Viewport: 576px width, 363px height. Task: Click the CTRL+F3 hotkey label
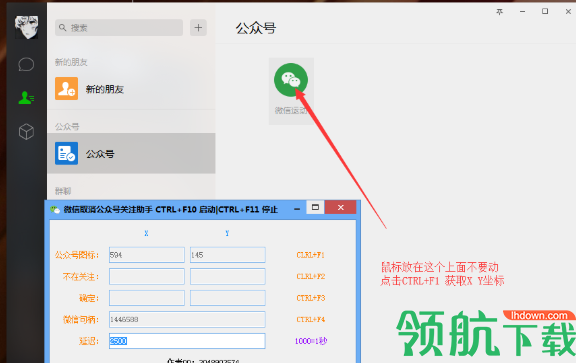pos(311,298)
